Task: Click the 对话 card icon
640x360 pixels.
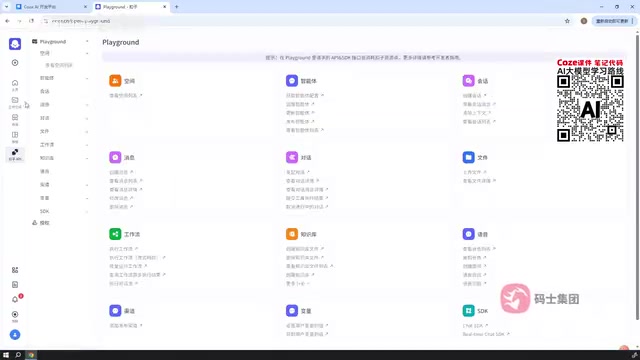Action: pyautogui.click(x=292, y=157)
